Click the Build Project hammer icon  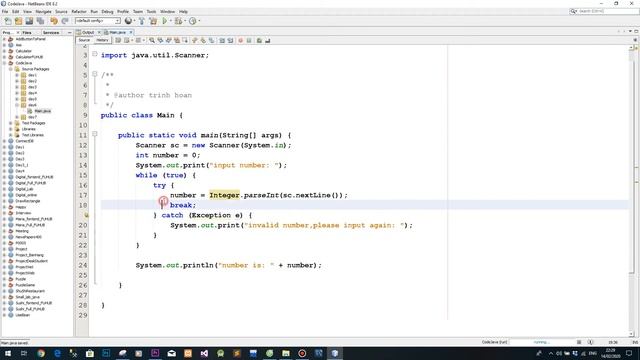tap(142, 21)
